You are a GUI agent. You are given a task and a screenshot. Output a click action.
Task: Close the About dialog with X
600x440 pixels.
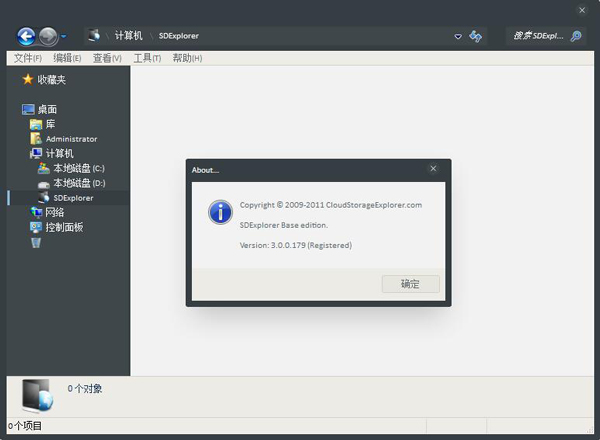click(x=433, y=168)
